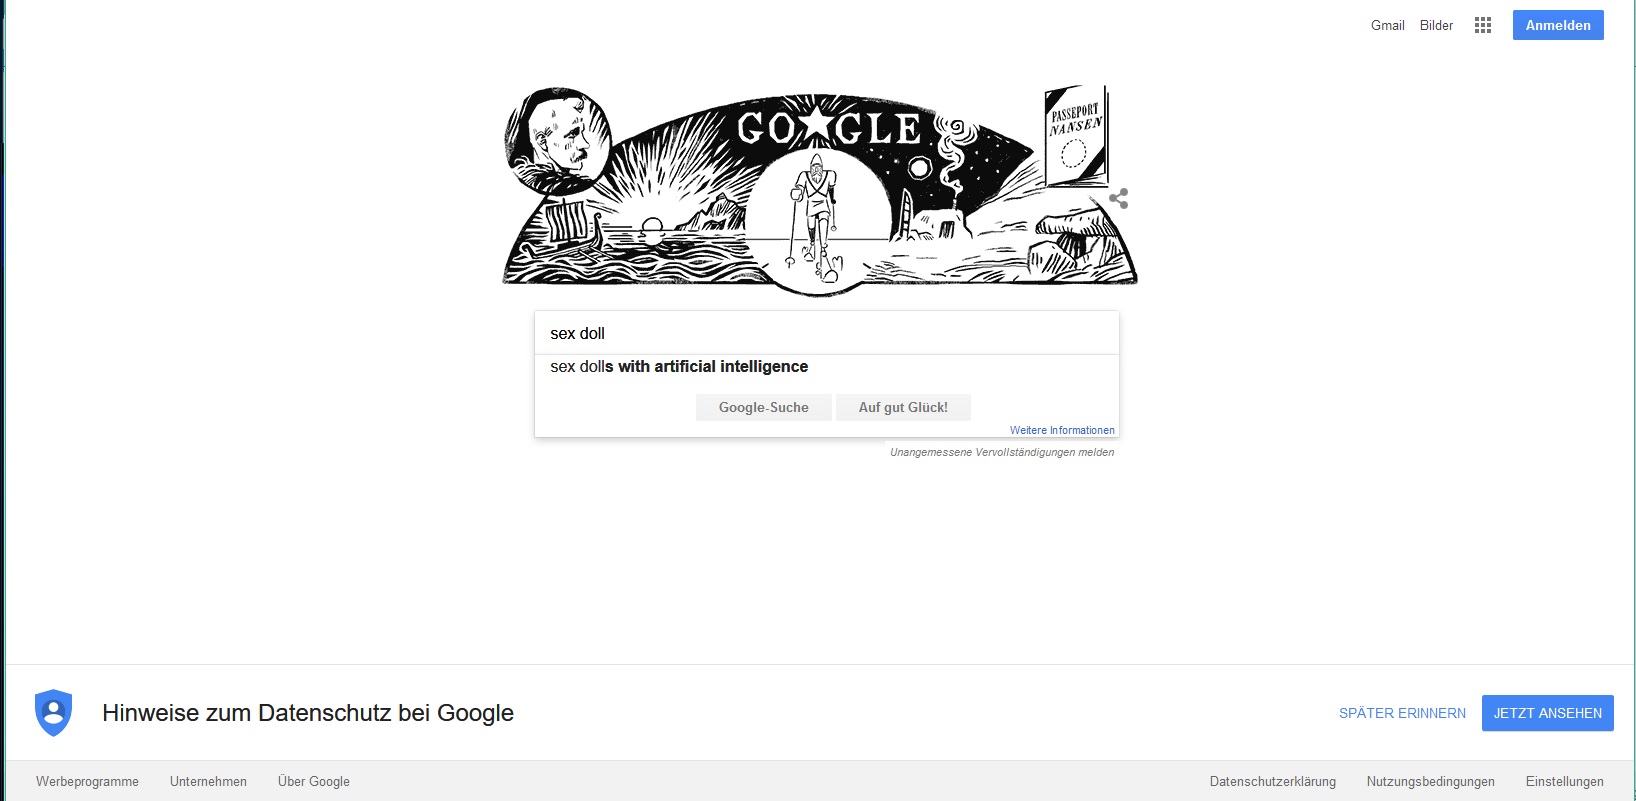Viewport: 1636px width, 801px height.
Task: Click JETZT ANSEHEN privacy button
Action: [x=1548, y=713]
